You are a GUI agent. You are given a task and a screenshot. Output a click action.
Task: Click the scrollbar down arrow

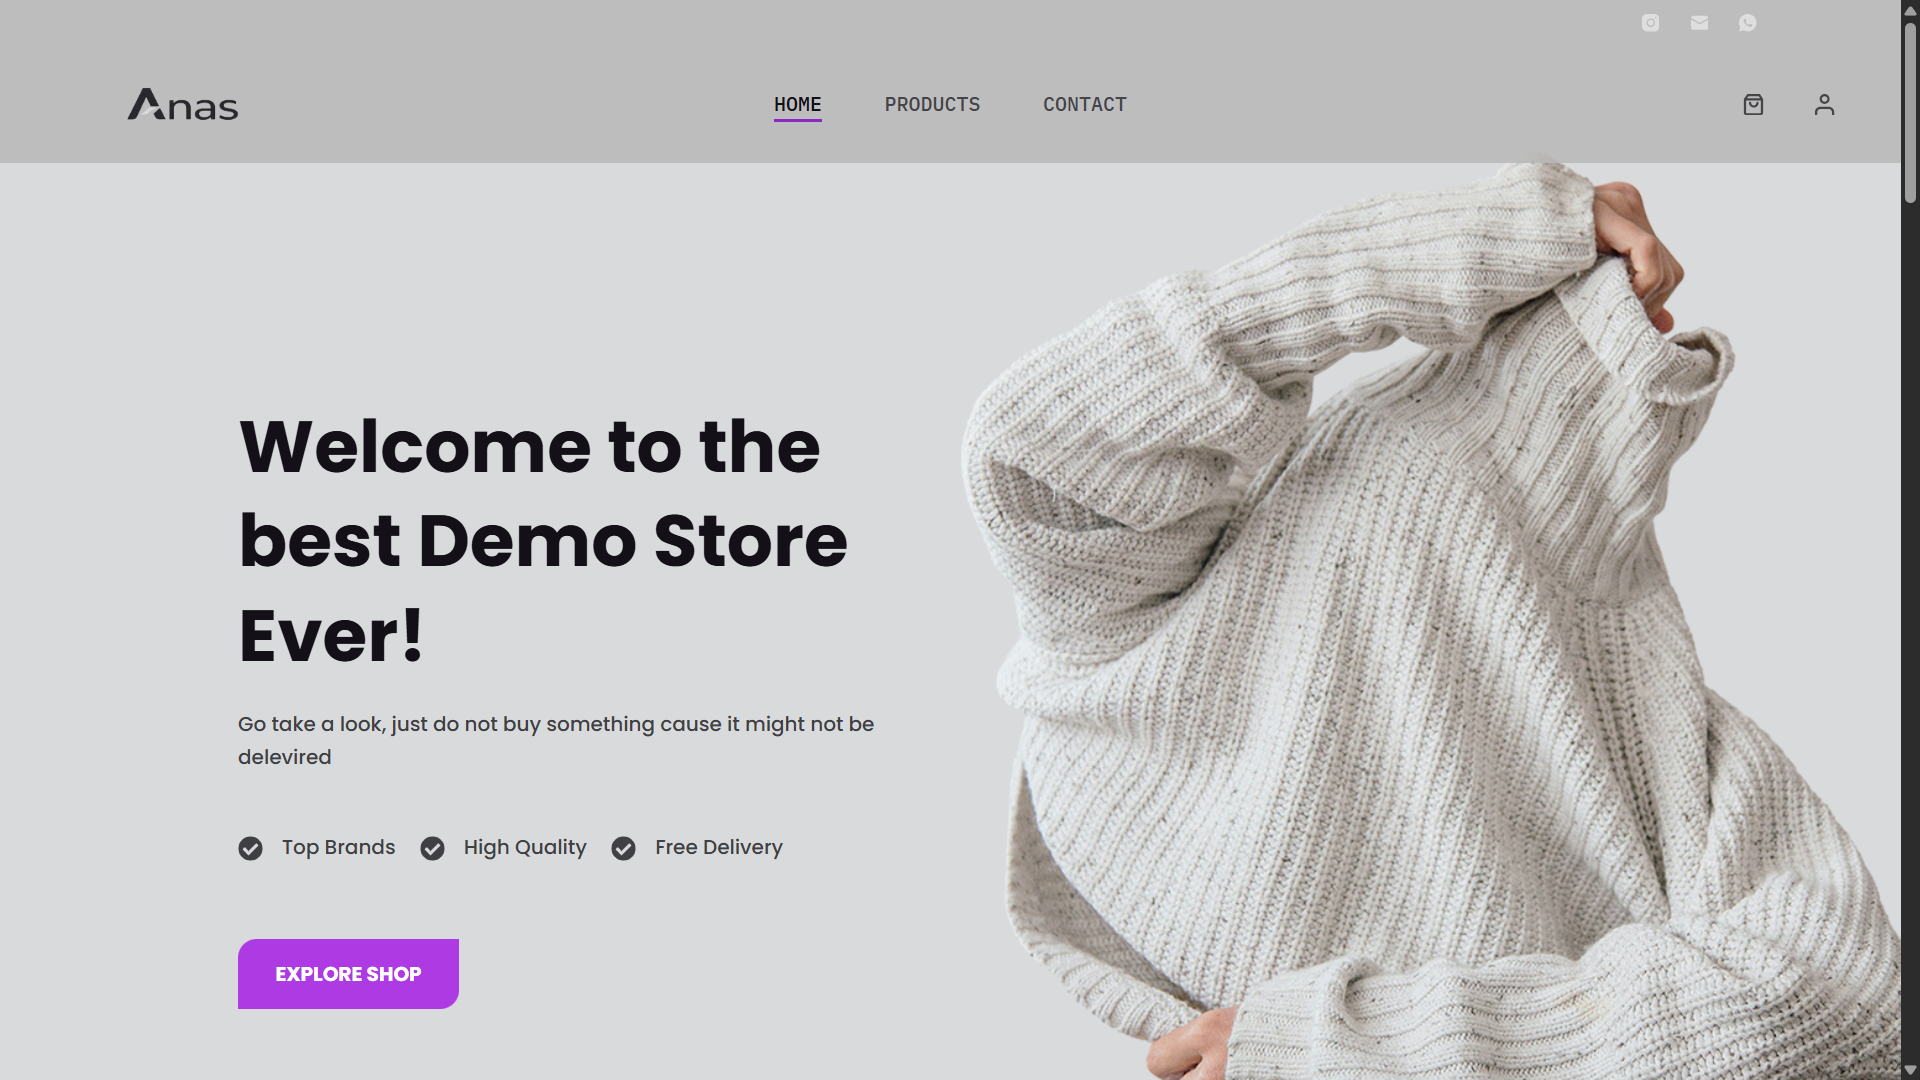click(x=1910, y=1071)
